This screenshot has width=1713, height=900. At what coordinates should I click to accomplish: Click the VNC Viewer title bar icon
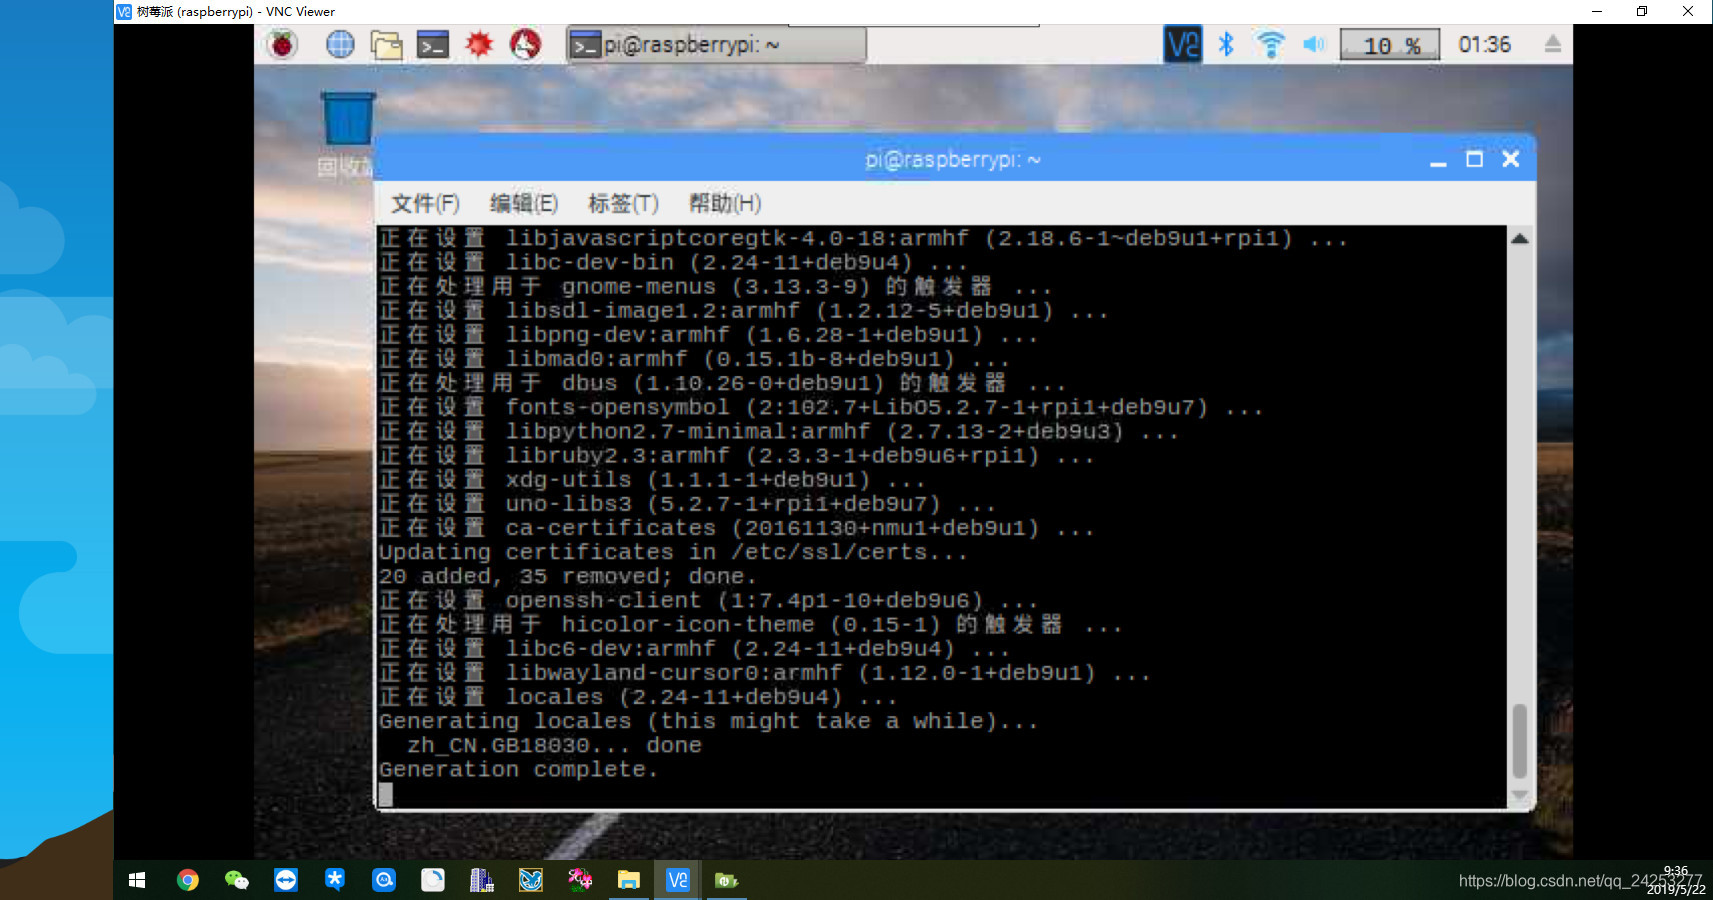124,12
